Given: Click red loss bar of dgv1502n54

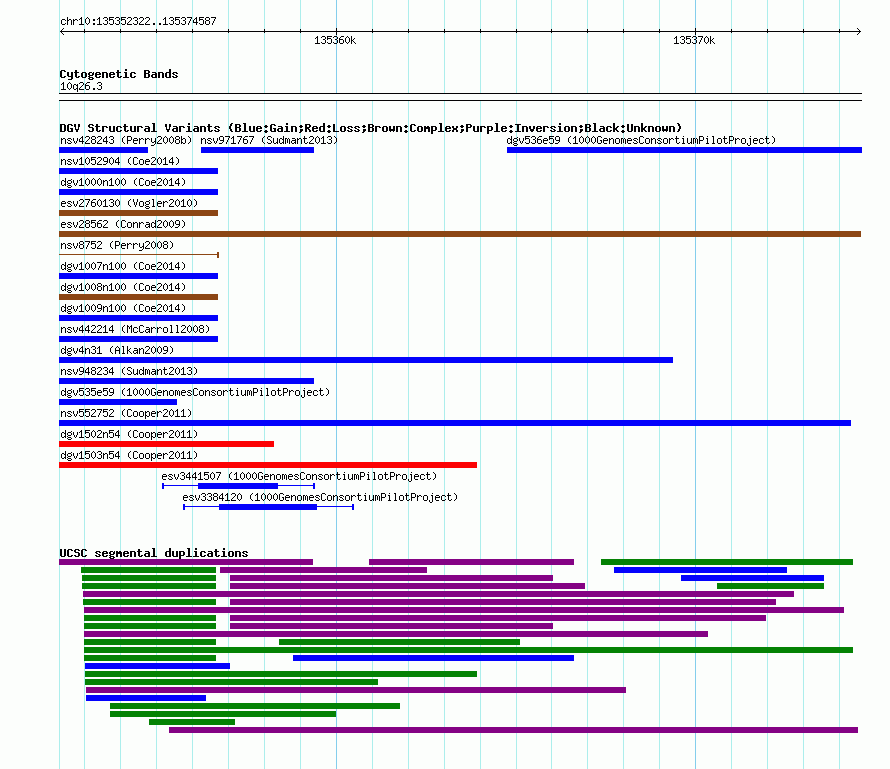Looking at the screenshot, I should tap(166, 444).
